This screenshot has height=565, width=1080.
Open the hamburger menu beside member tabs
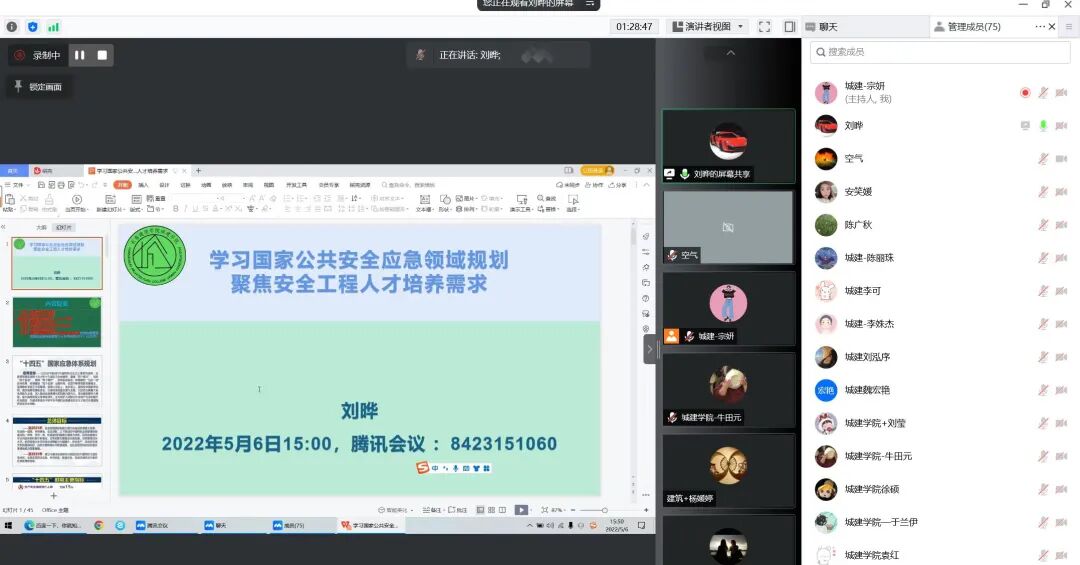1069,27
